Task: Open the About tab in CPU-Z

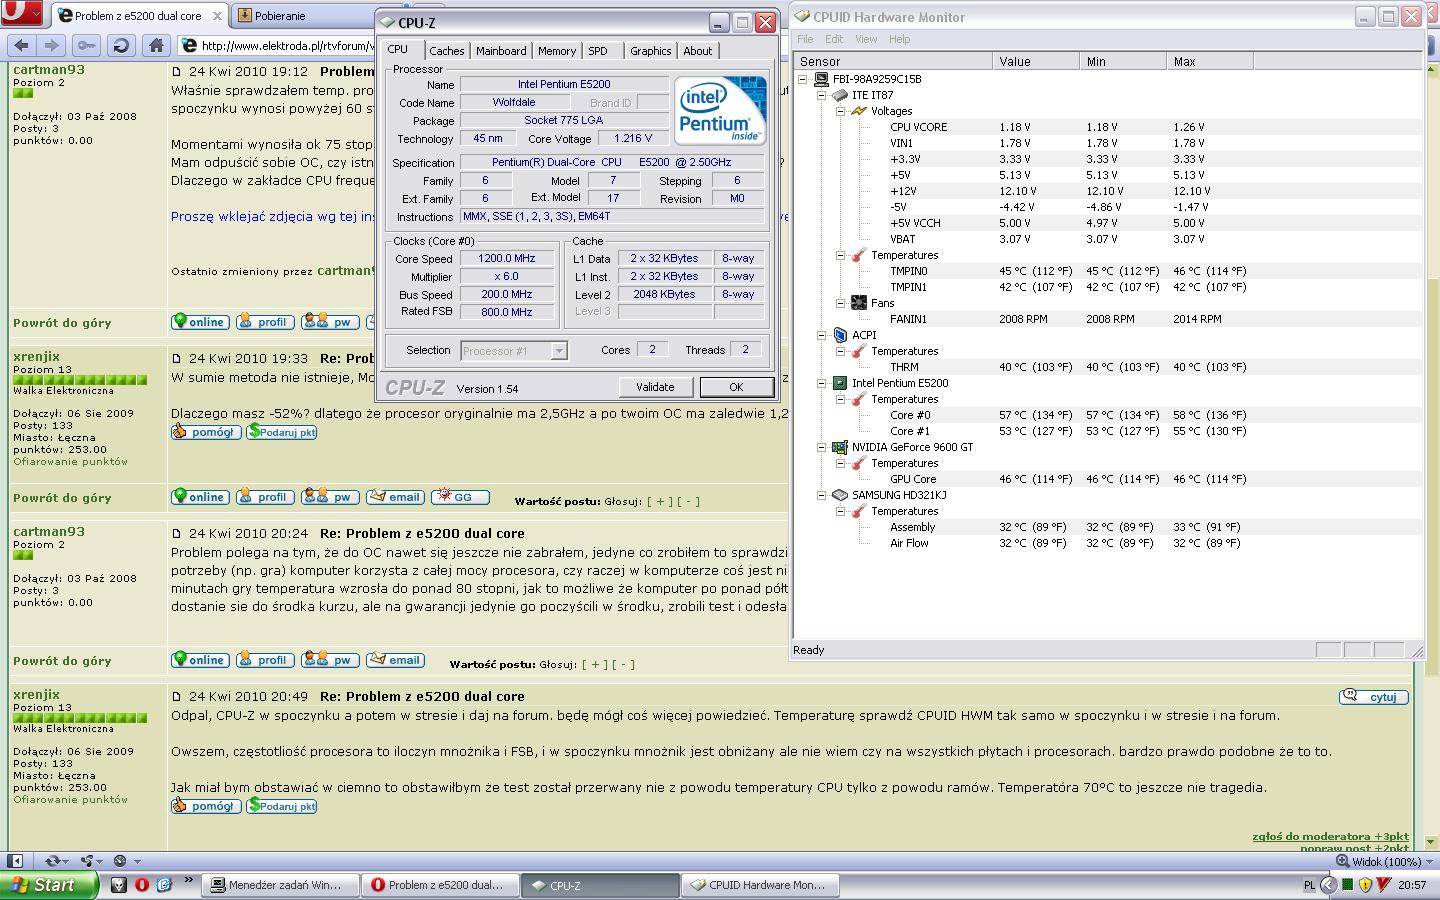Action: click(698, 51)
